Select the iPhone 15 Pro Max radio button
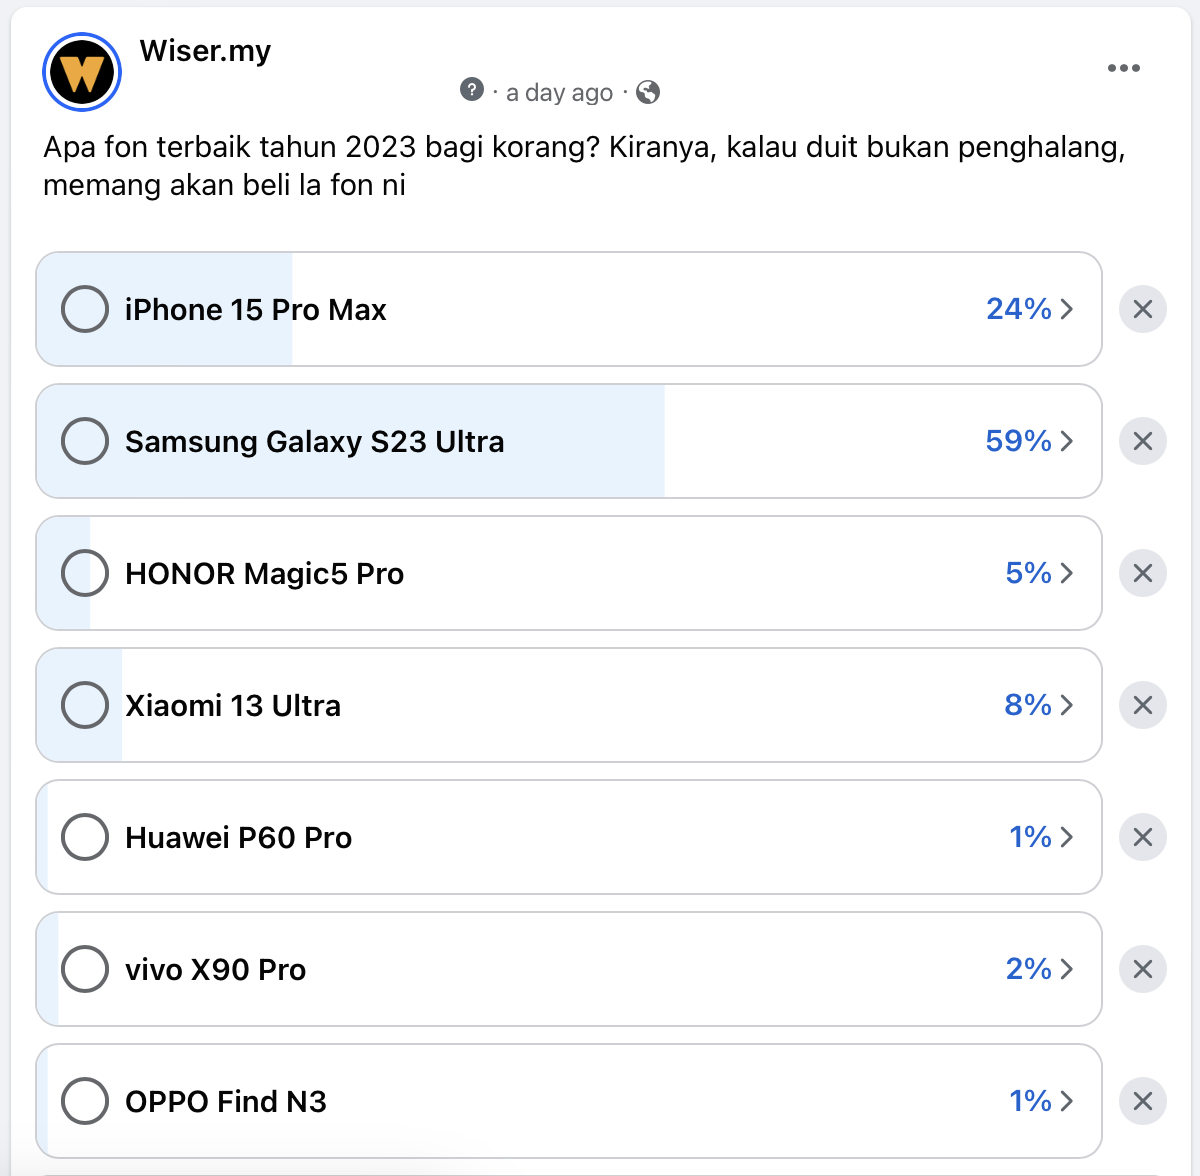The image size is (1200, 1176). (85, 309)
